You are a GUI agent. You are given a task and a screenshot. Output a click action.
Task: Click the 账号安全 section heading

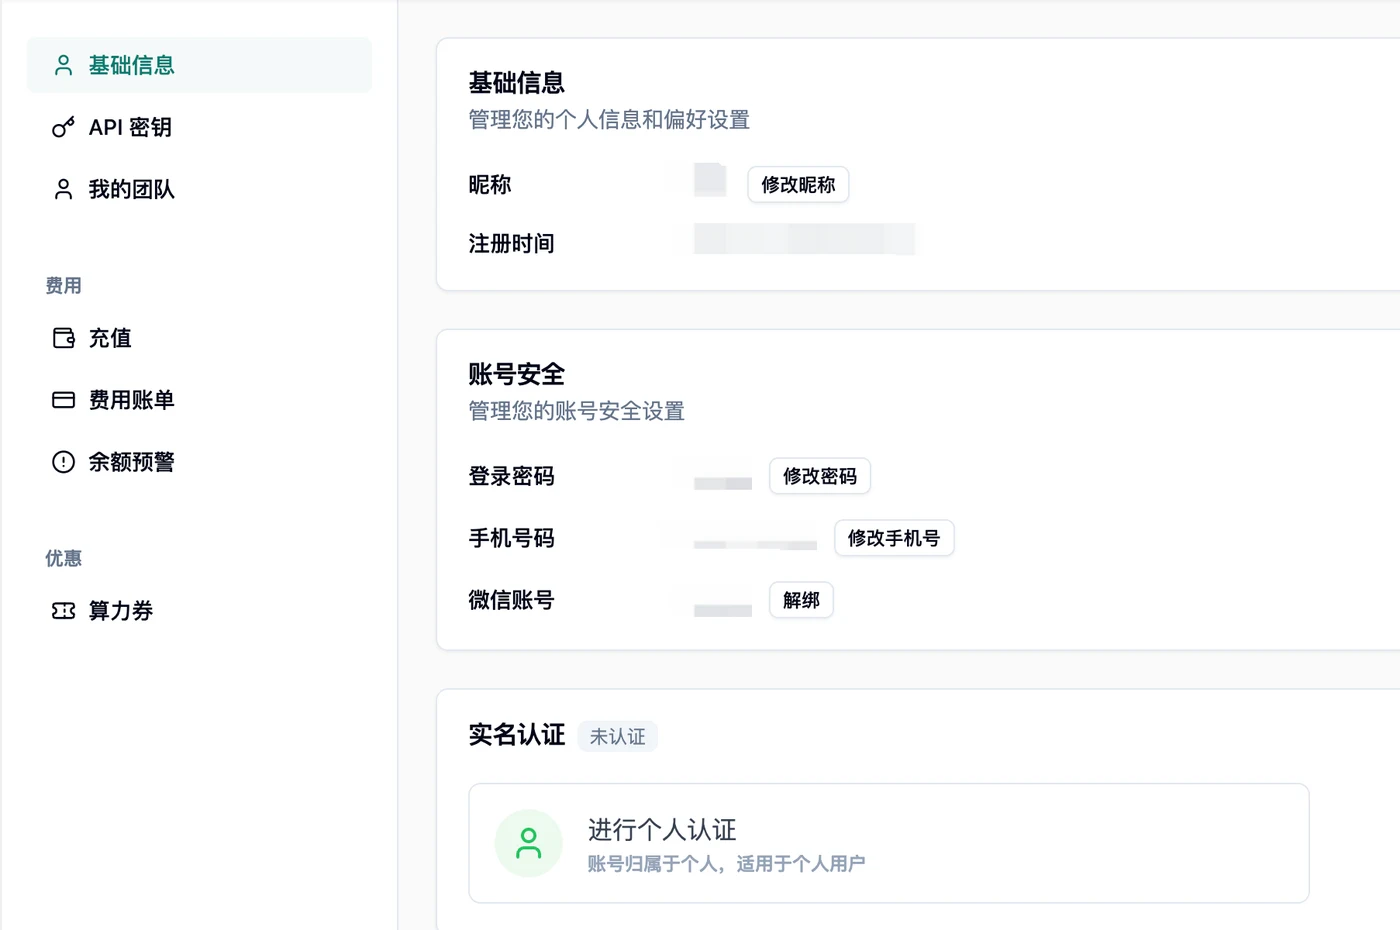click(x=517, y=374)
